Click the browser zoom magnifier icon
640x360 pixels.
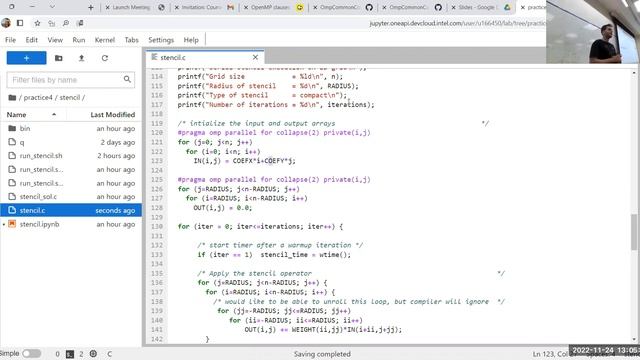tap(66, 23)
